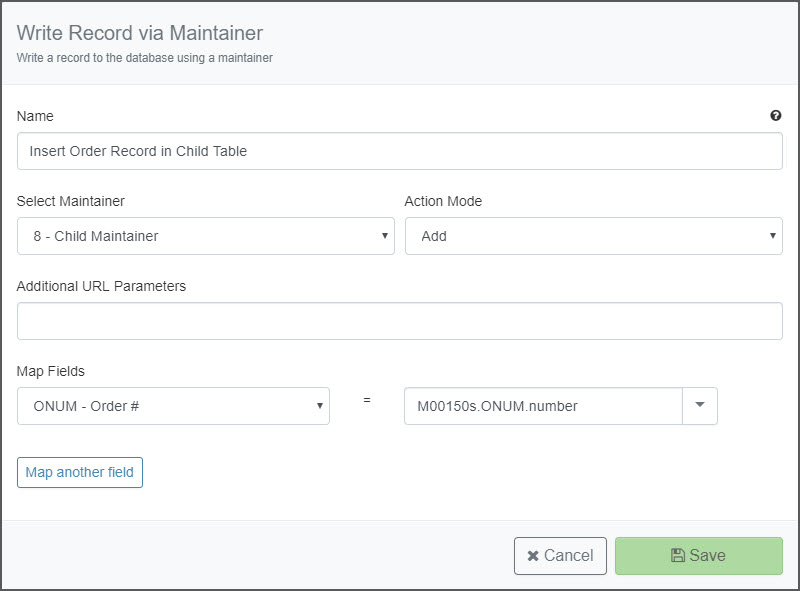The image size is (800, 591).
Task: Expand caret button beside M00150s.ONUM.number
Action: click(700, 406)
